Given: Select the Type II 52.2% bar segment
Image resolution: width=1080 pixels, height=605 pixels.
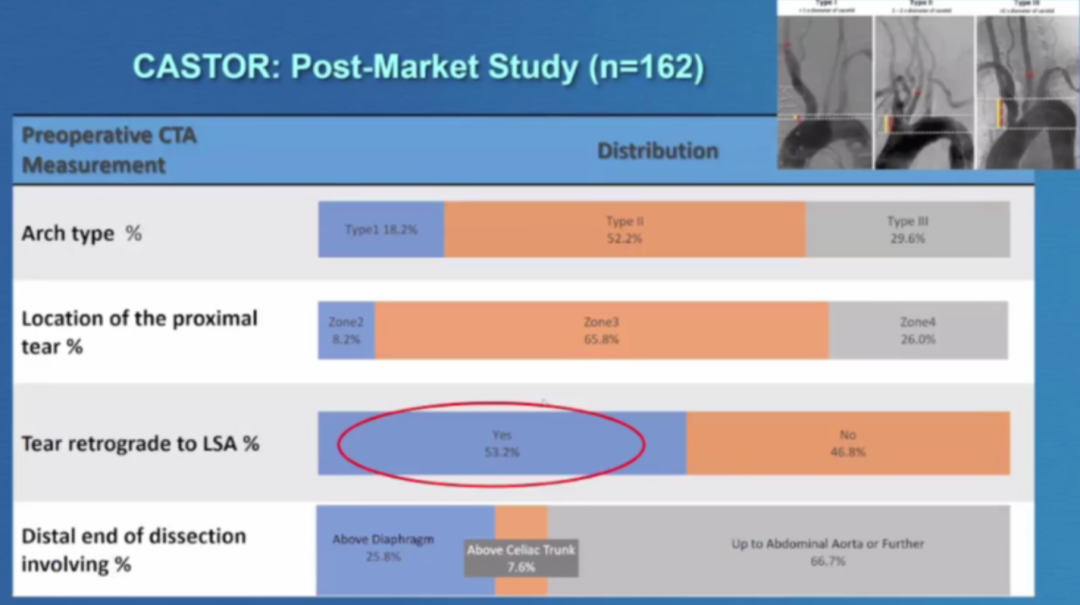Looking at the screenshot, I should [x=624, y=229].
